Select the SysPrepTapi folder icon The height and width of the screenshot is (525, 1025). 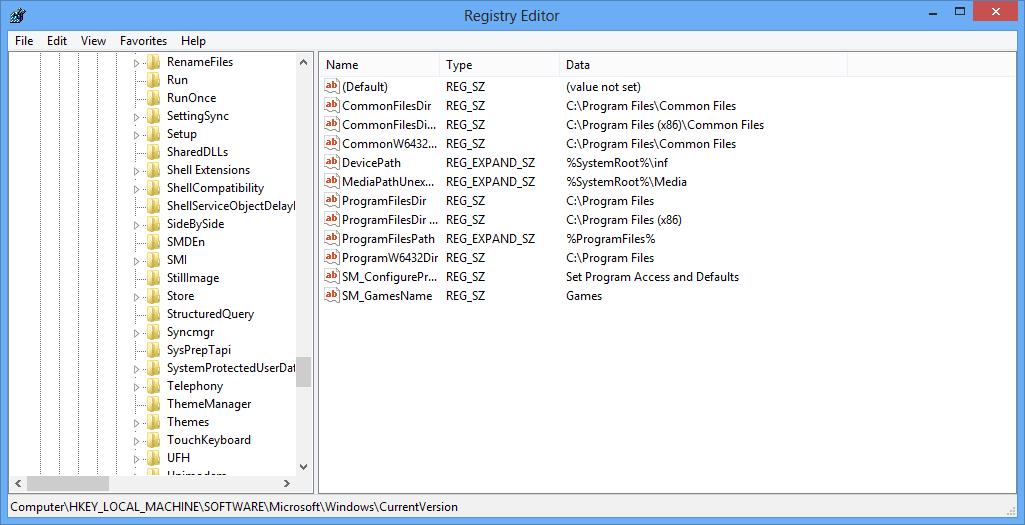coord(154,349)
